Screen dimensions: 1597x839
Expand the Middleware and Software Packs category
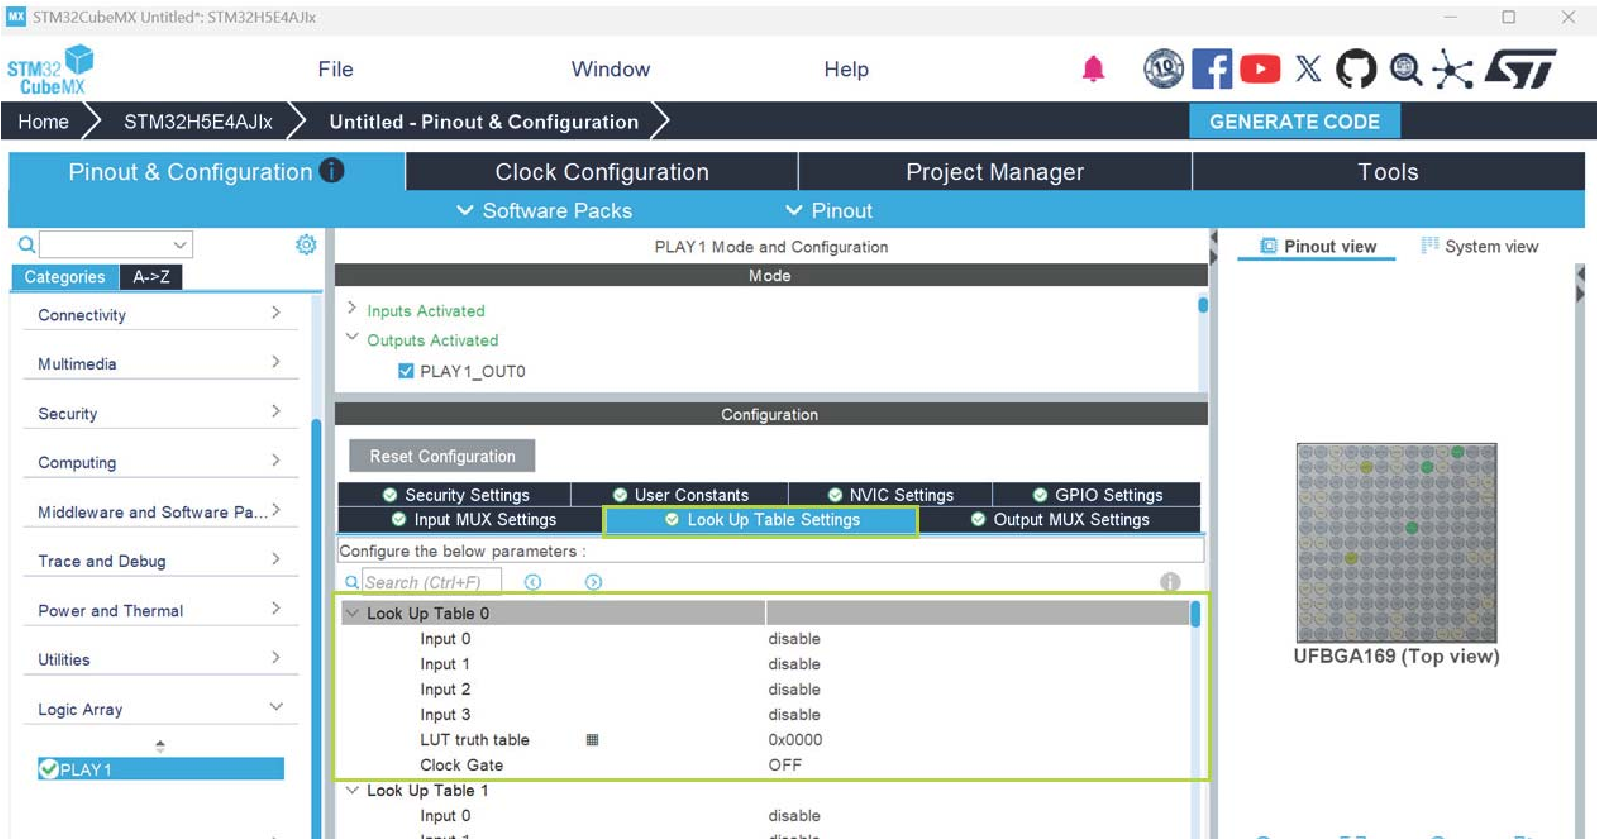tap(276, 510)
